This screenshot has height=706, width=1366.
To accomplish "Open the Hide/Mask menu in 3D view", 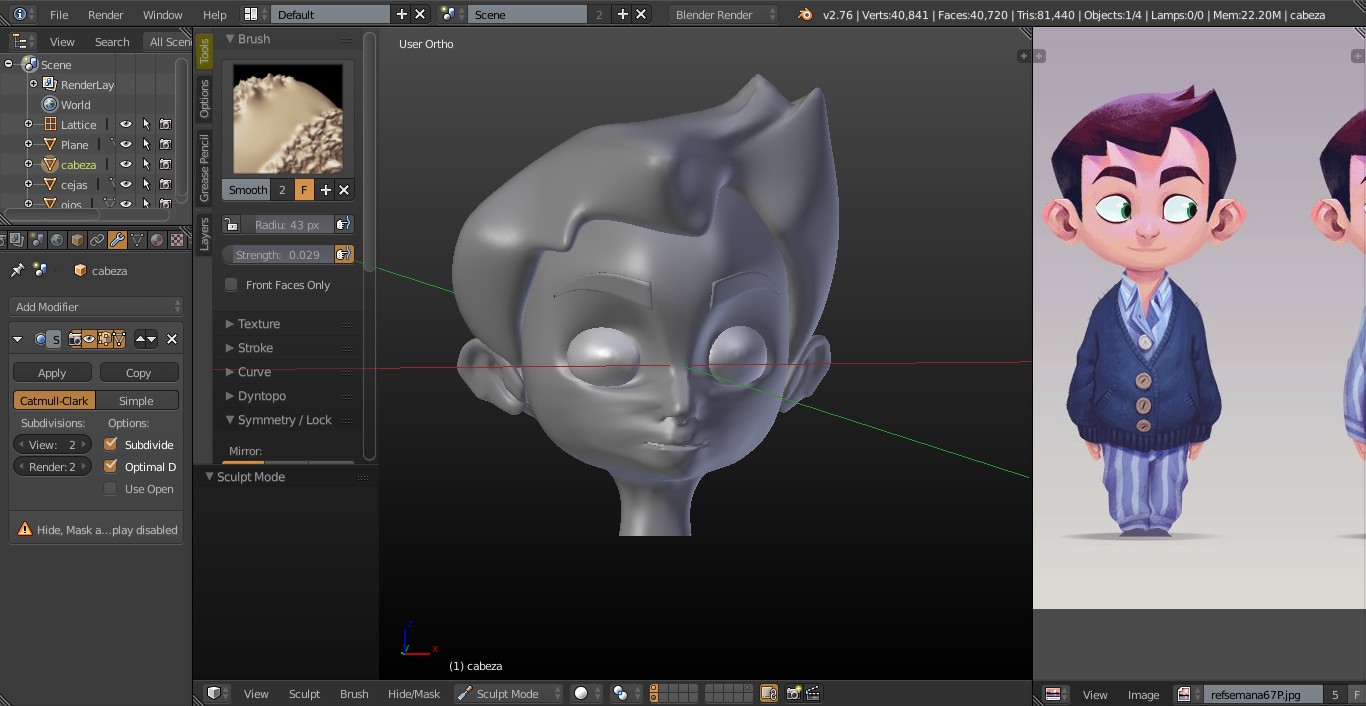I will click(413, 693).
